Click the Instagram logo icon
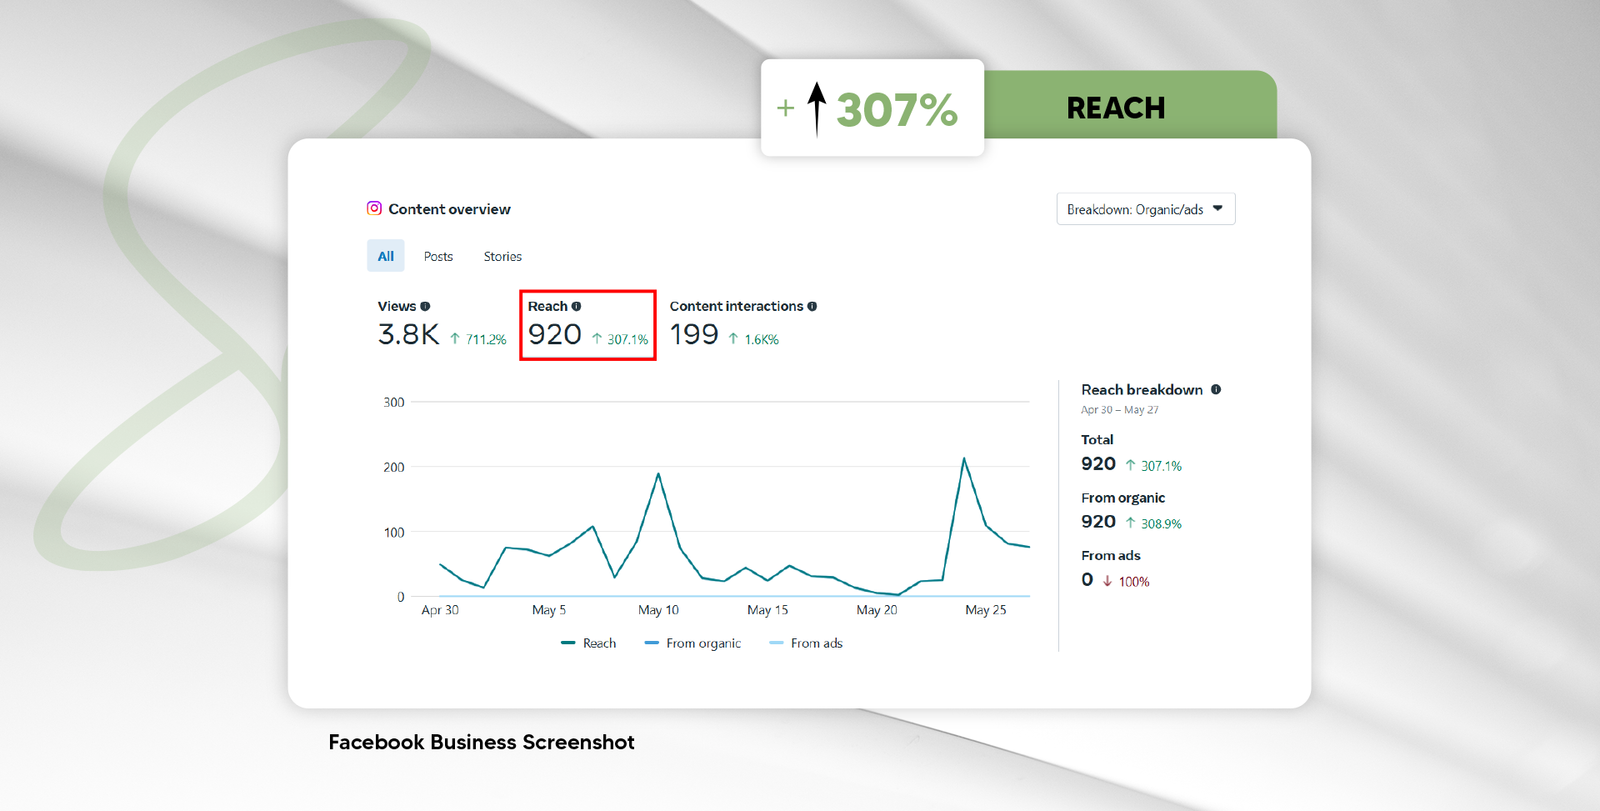1600x811 pixels. point(374,208)
